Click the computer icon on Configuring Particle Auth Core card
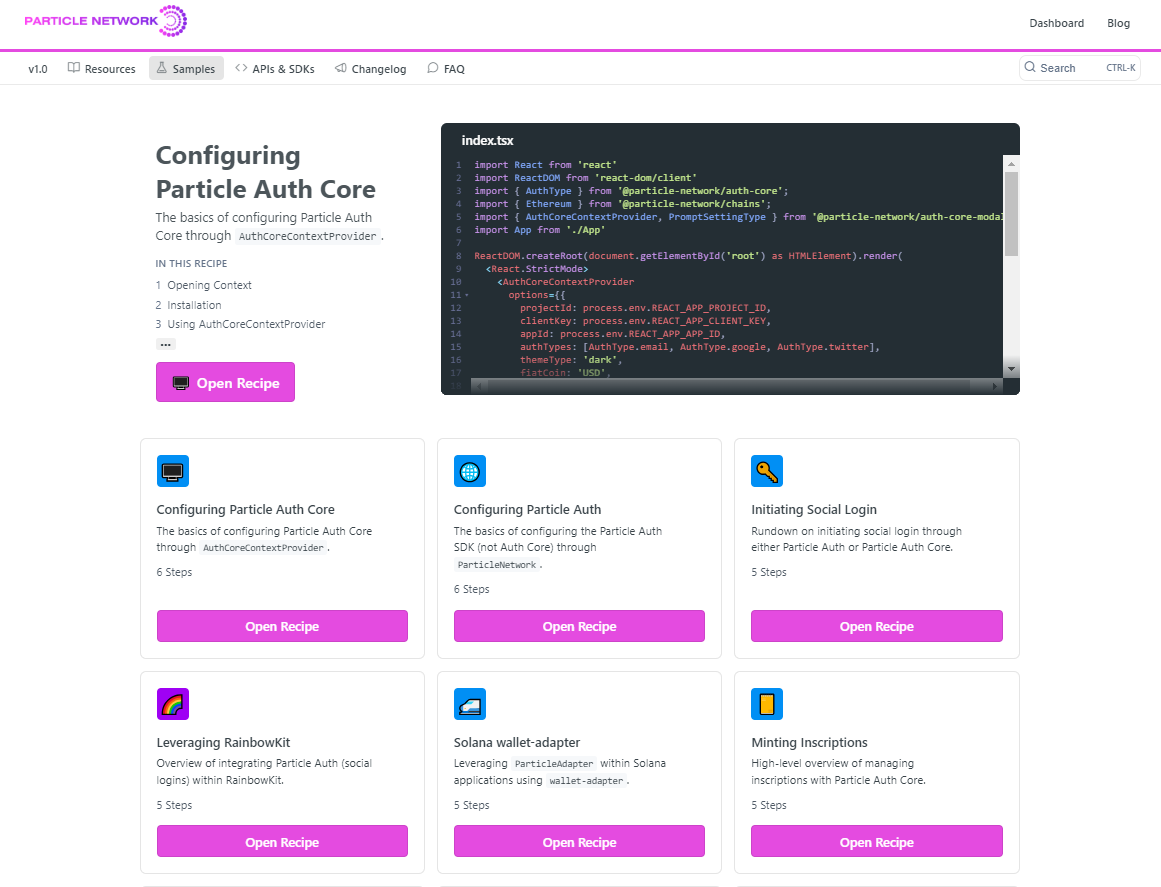1161x887 pixels. 173,471
